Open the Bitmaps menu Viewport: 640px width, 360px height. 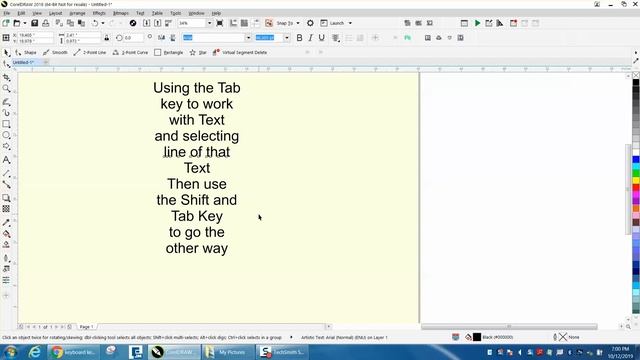coord(120,13)
